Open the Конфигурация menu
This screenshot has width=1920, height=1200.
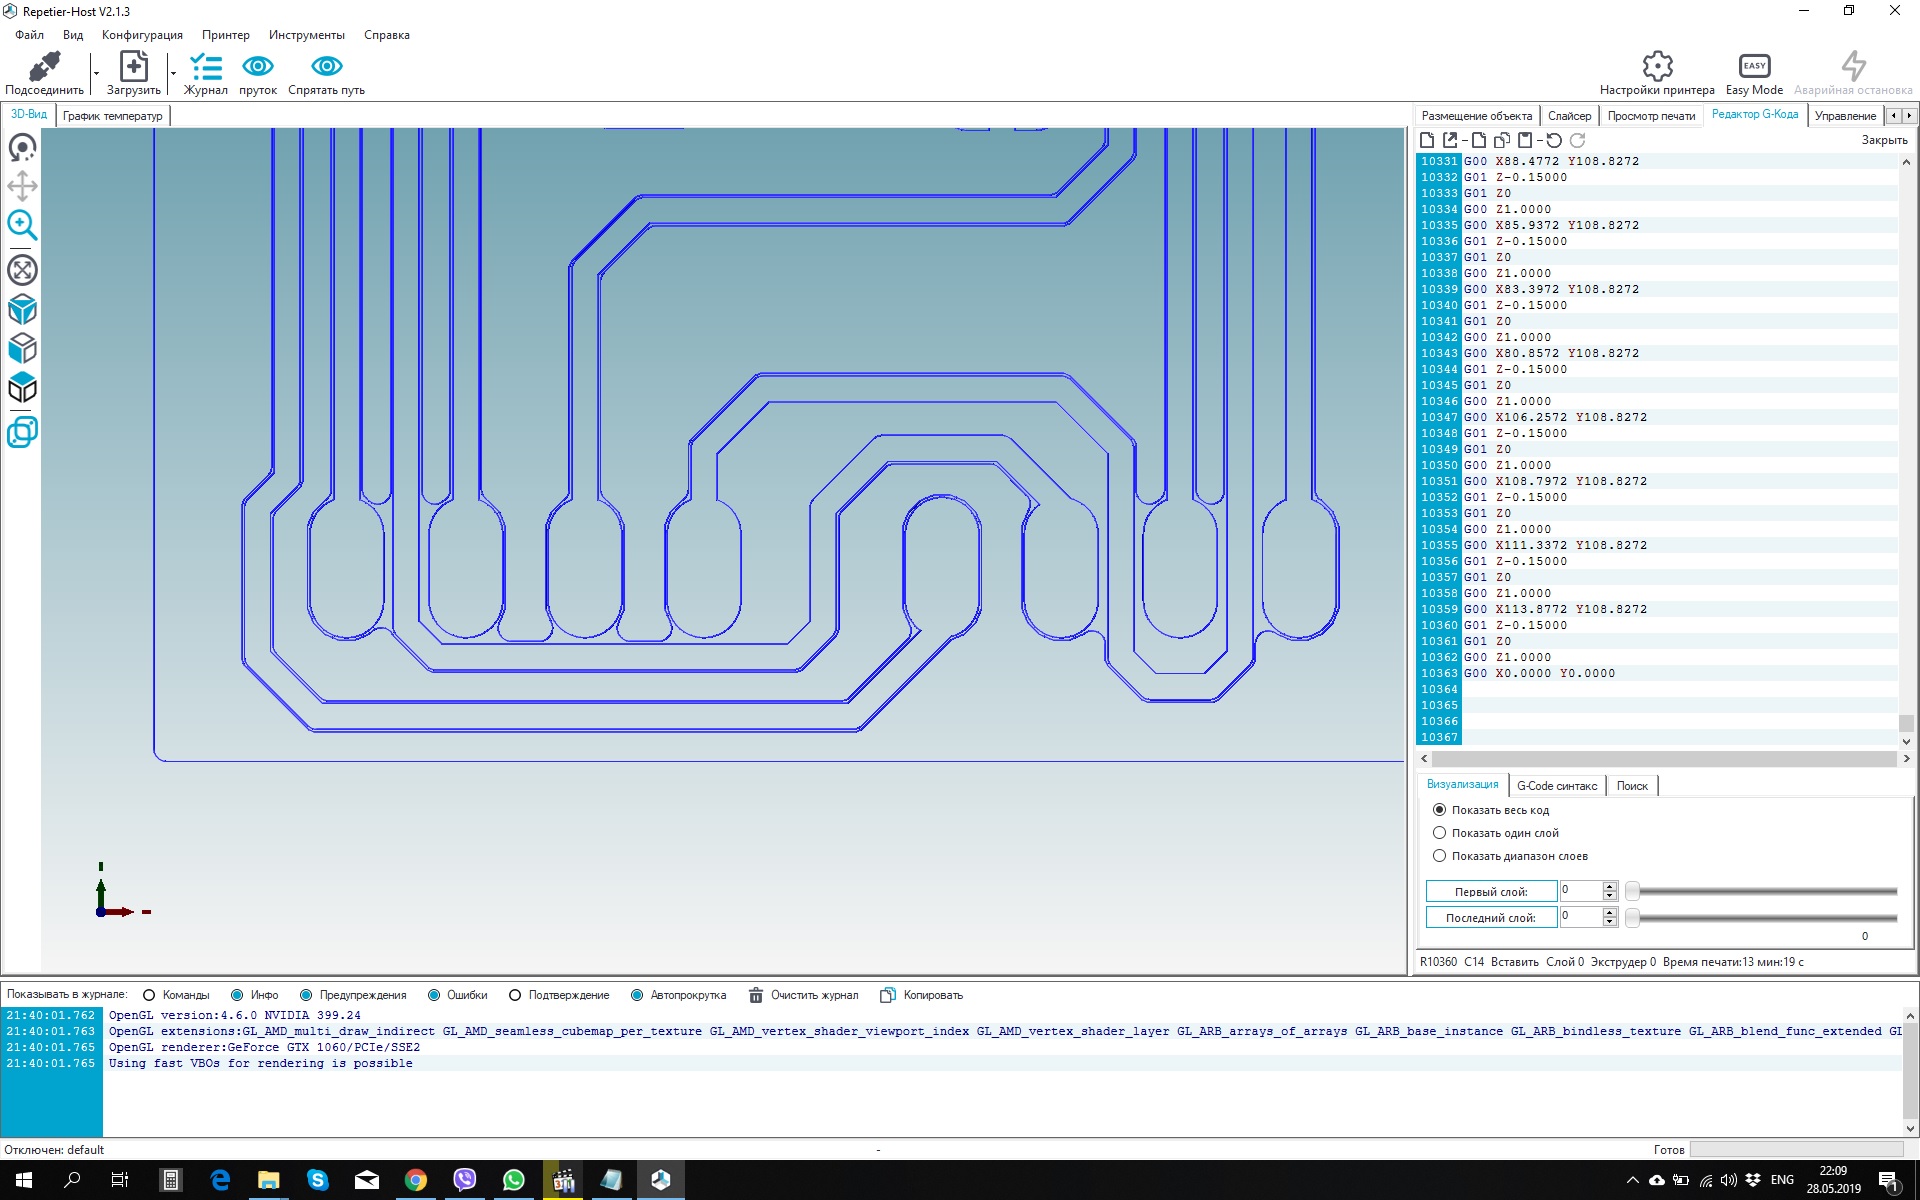pyautogui.click(x=142, y=35)
